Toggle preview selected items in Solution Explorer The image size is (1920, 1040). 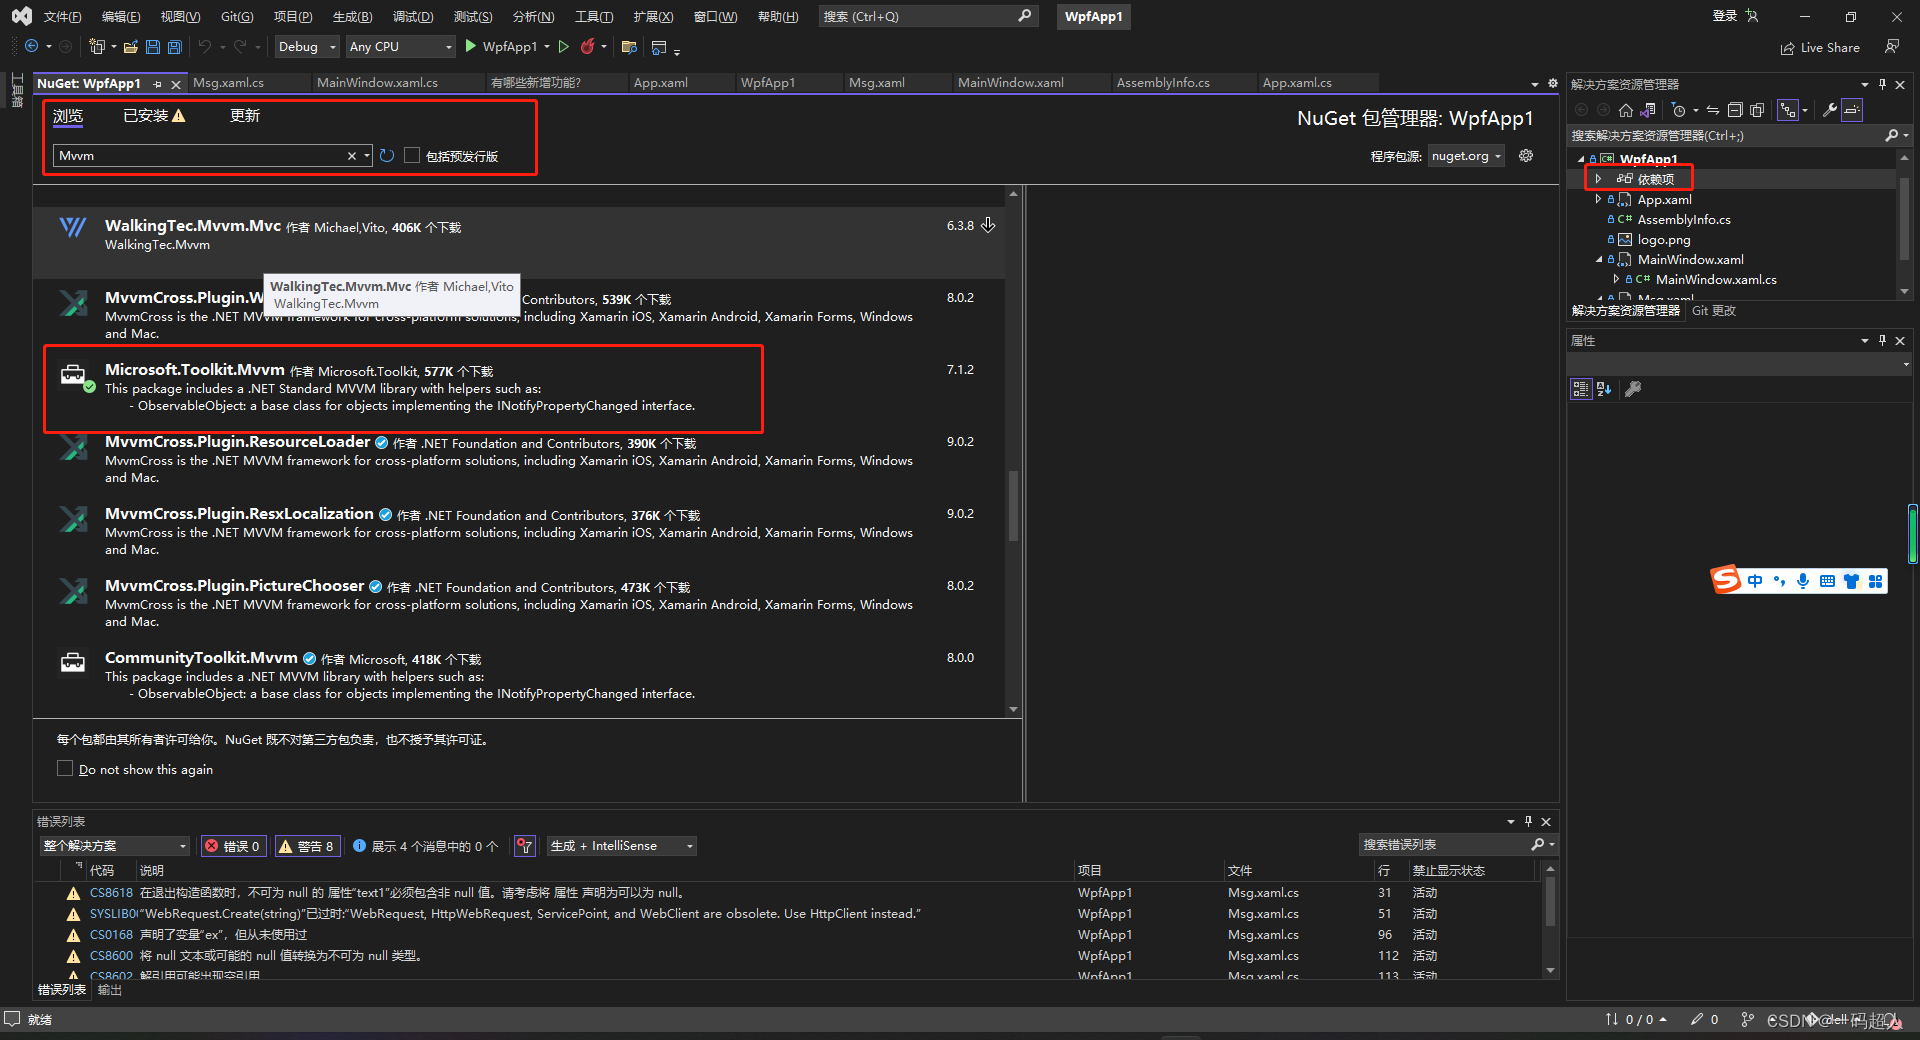tap(1852, 110)
